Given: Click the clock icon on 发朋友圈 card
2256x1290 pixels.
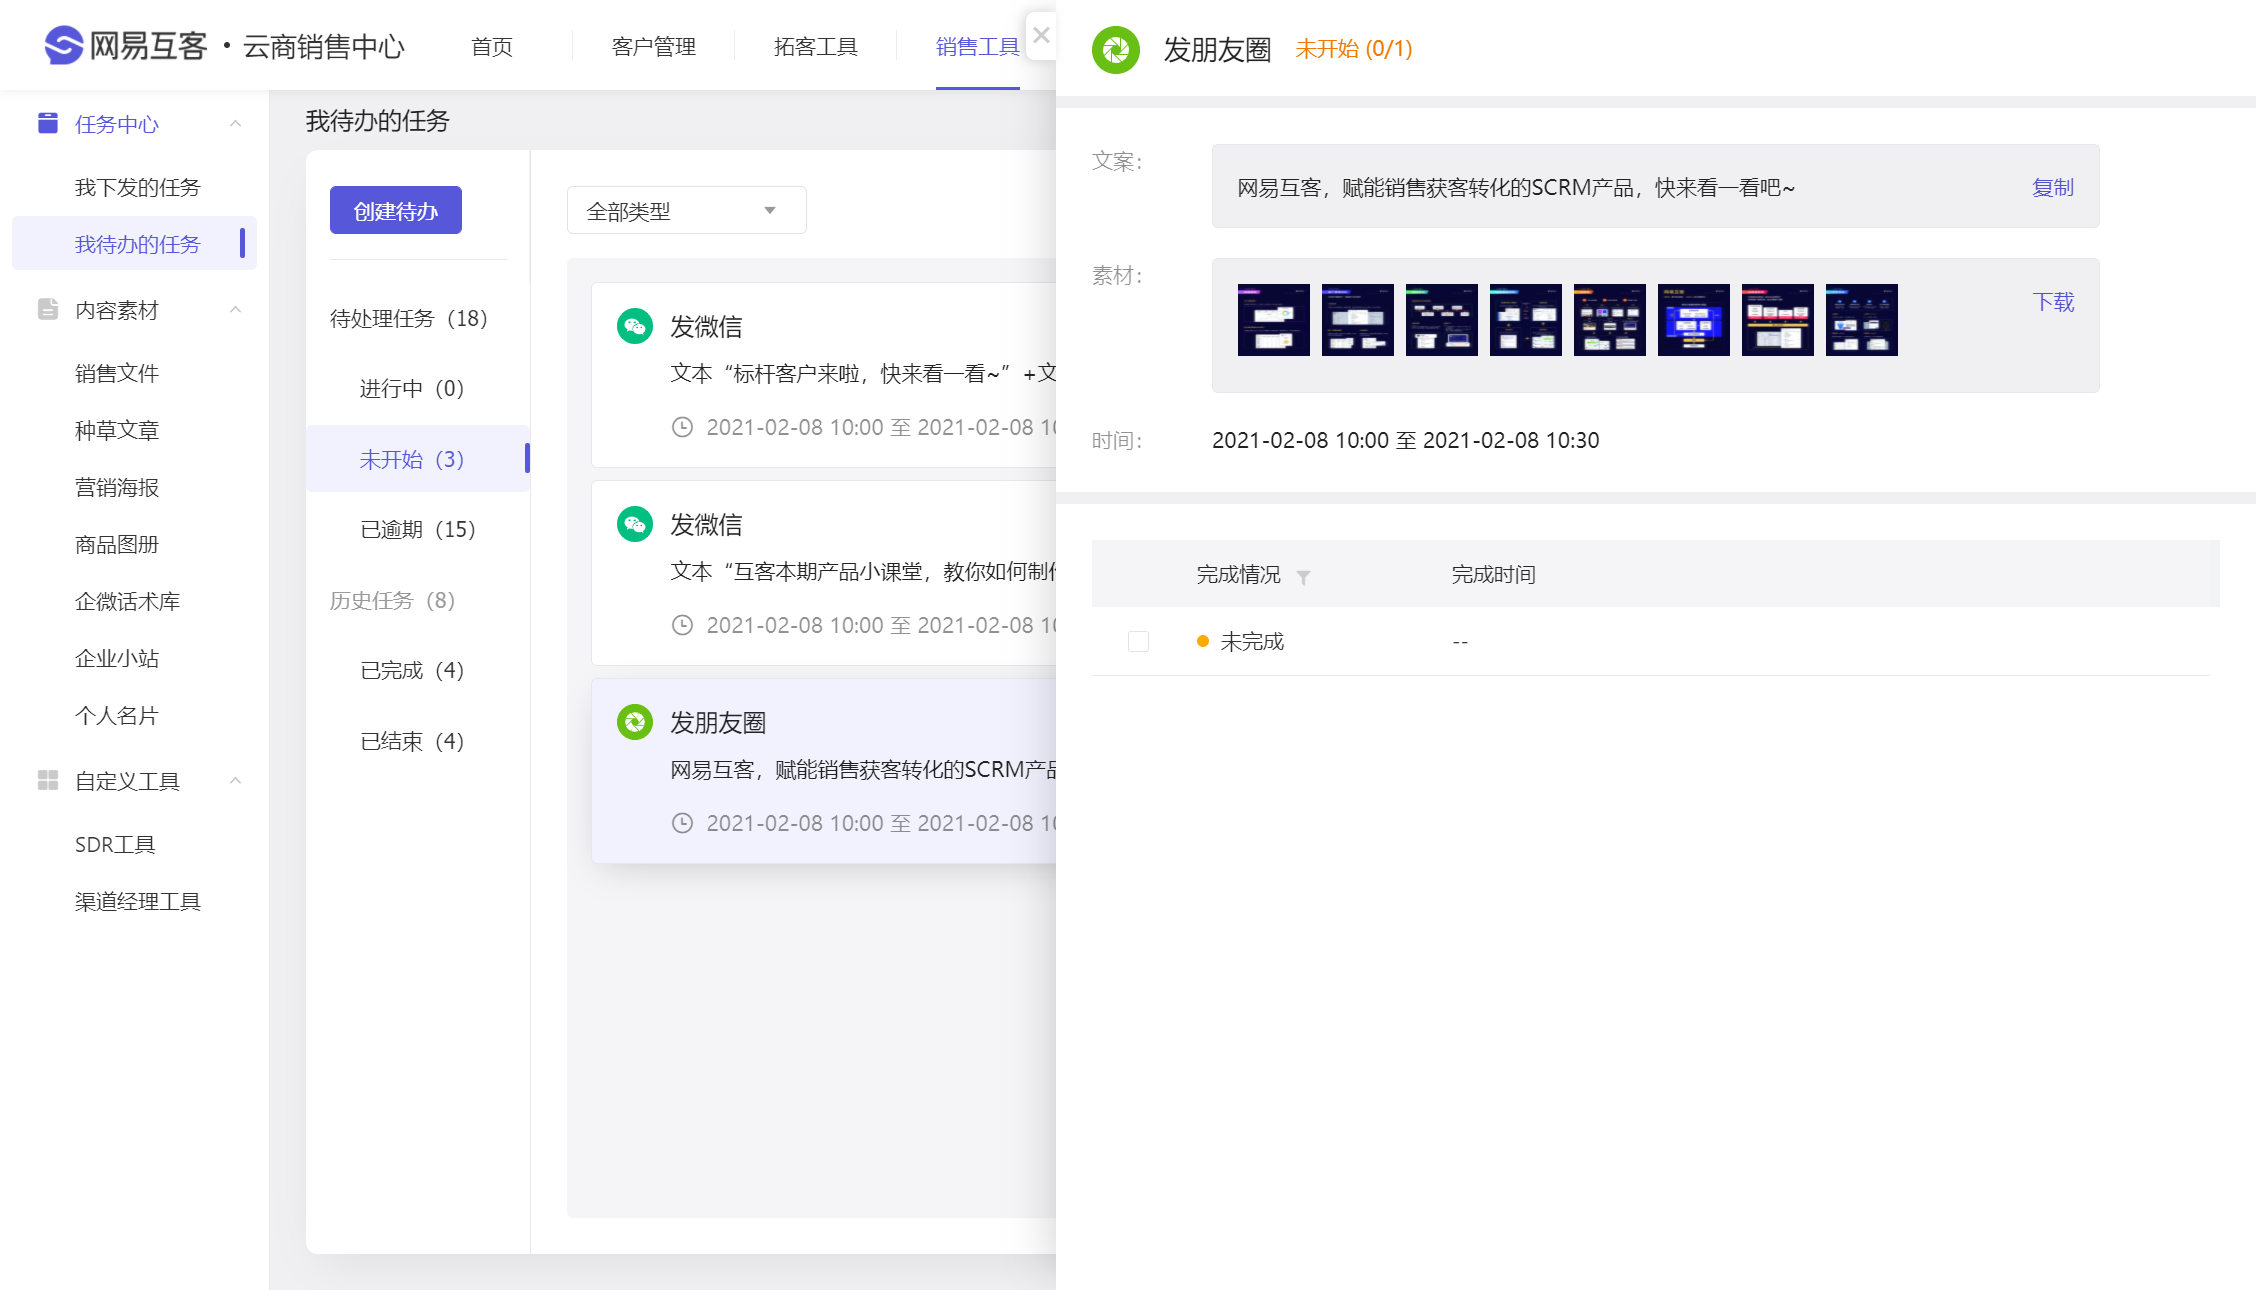Looking at the screenshot, I should 682,823.
